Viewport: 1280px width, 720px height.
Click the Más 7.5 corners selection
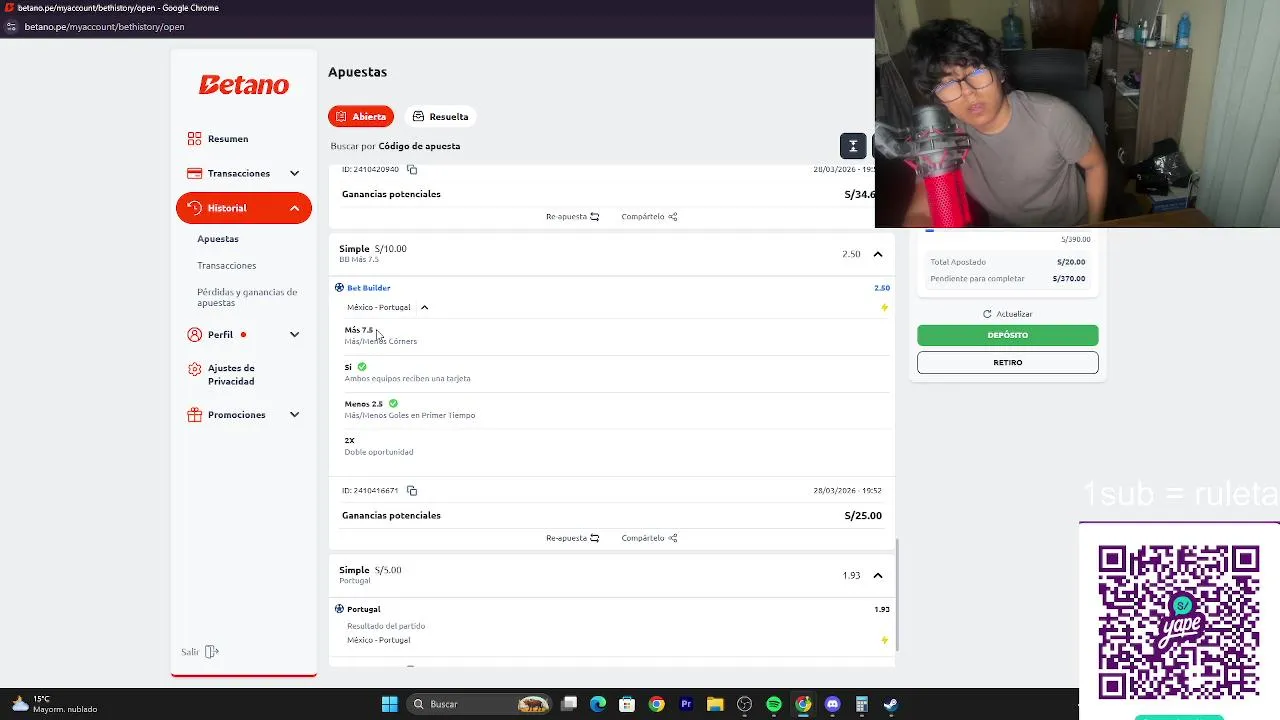(358, 330)
